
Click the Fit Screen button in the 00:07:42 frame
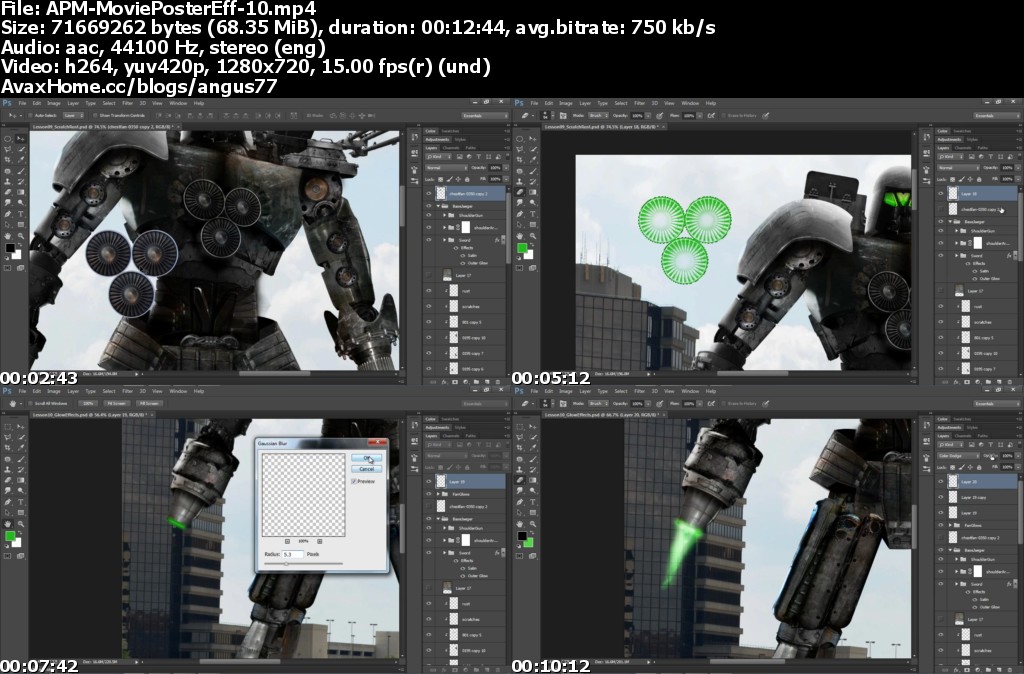[x=117, y=404]
